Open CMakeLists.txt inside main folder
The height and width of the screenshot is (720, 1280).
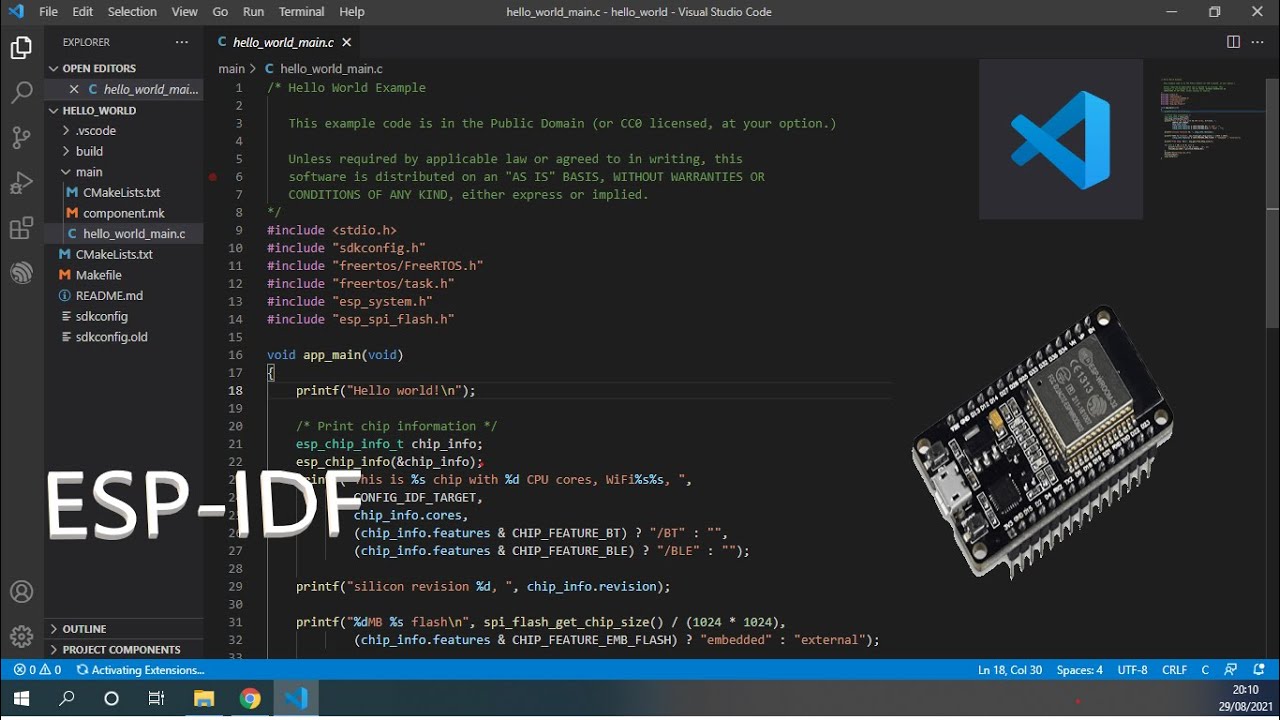tap(124, 192)
